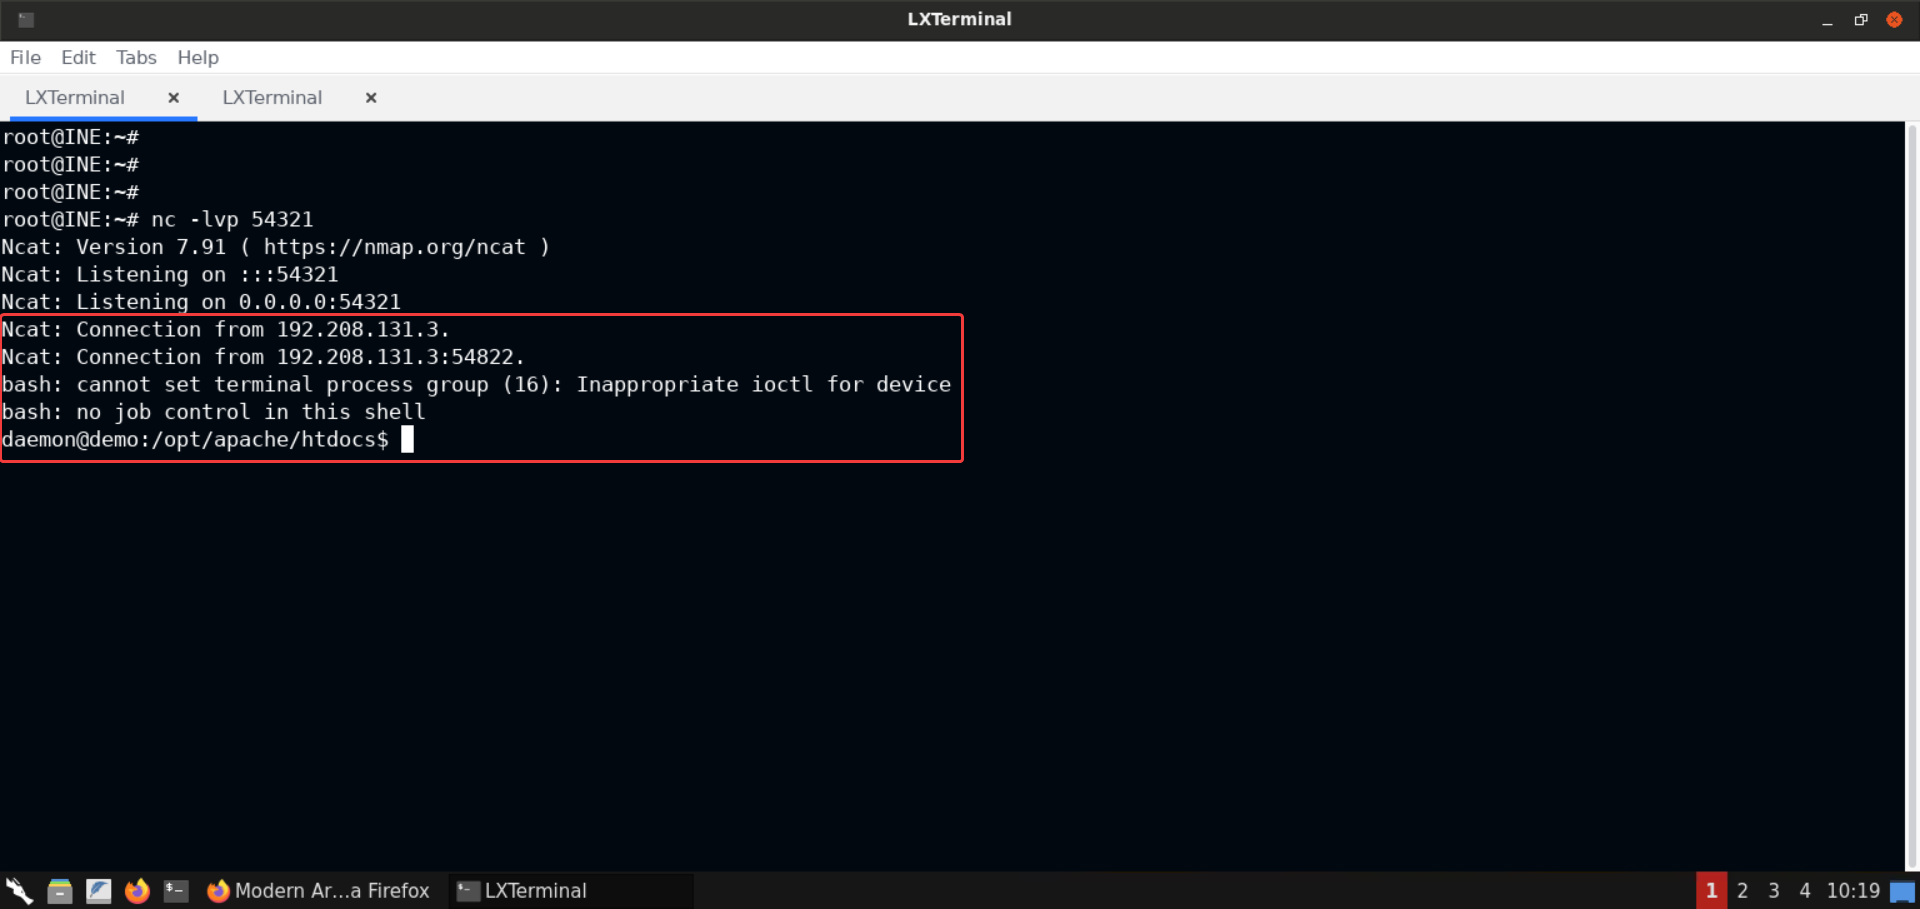Click the blue show-desktop icon in the panel
Screen dimensions: 1920x909
[x=1903, y=891]
